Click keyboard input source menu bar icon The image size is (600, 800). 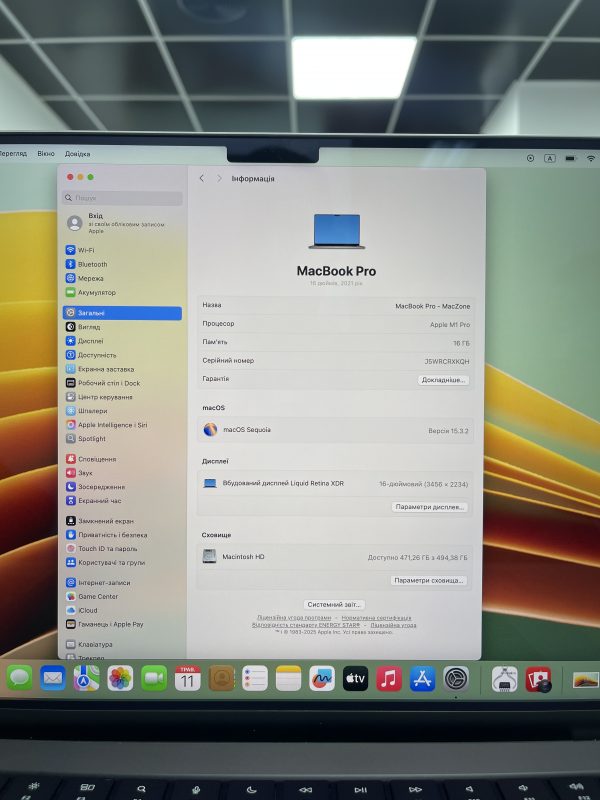point(550,159)
